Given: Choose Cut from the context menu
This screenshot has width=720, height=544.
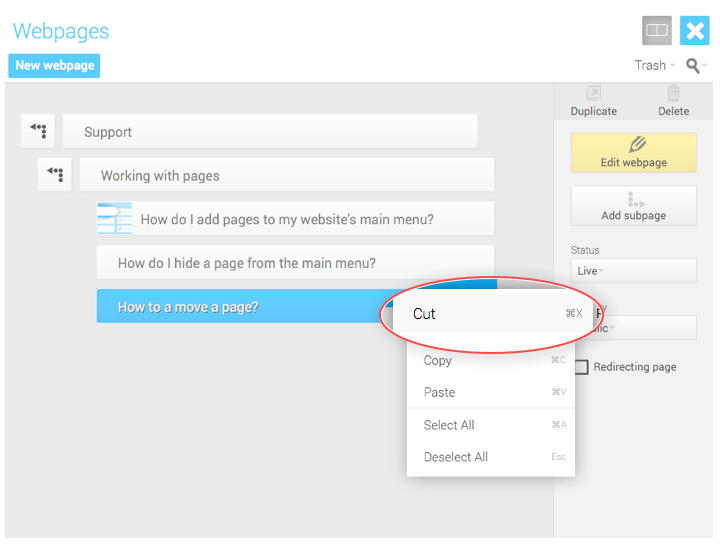Looking at the screenshot, I should coord(425,314).
